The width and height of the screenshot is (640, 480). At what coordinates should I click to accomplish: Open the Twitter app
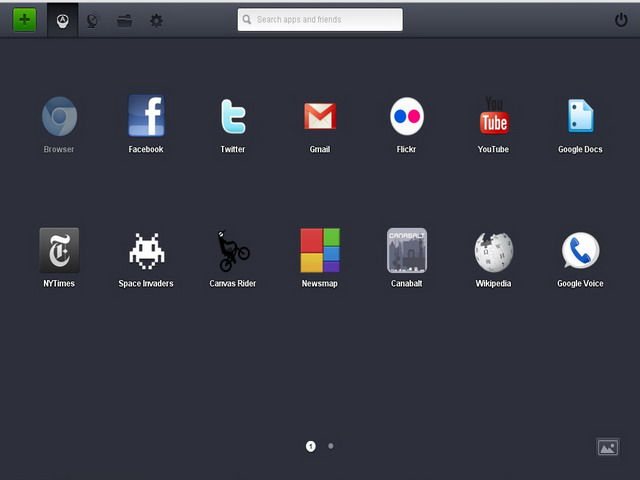tap(233, 116)
